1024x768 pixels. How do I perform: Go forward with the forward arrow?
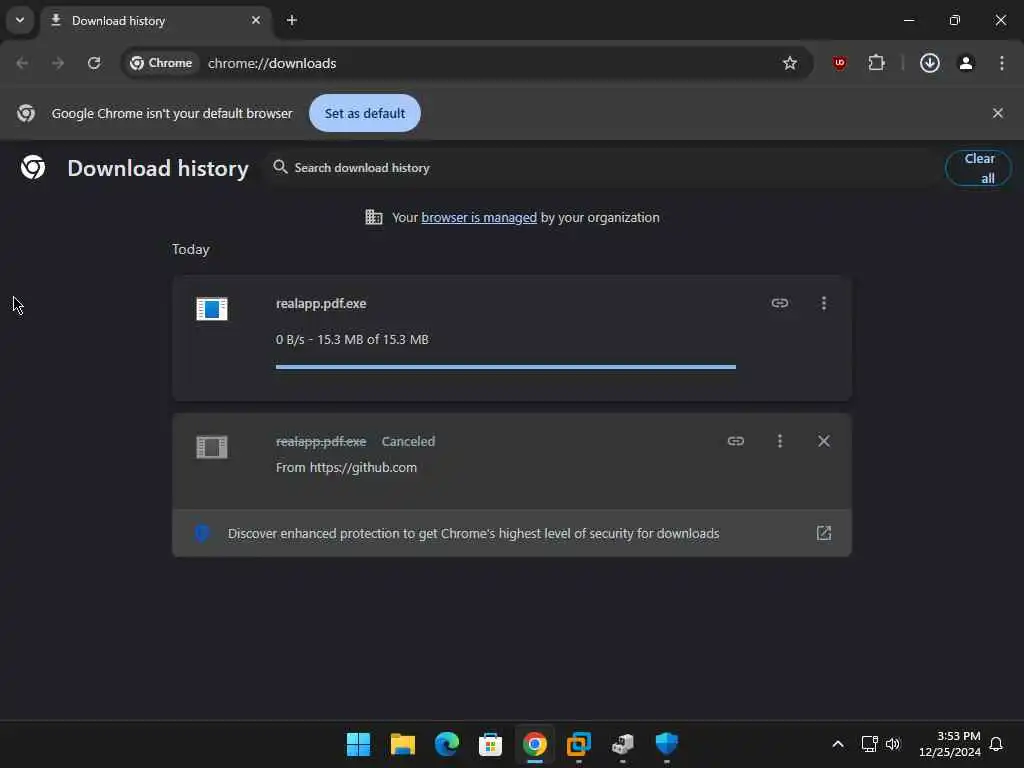pos(58,63)
